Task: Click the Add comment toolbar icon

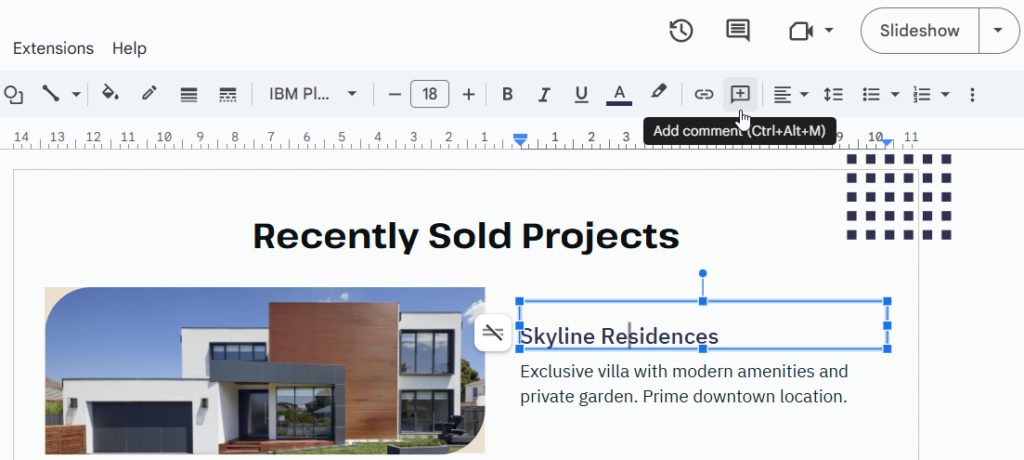Action: (740, 94)
